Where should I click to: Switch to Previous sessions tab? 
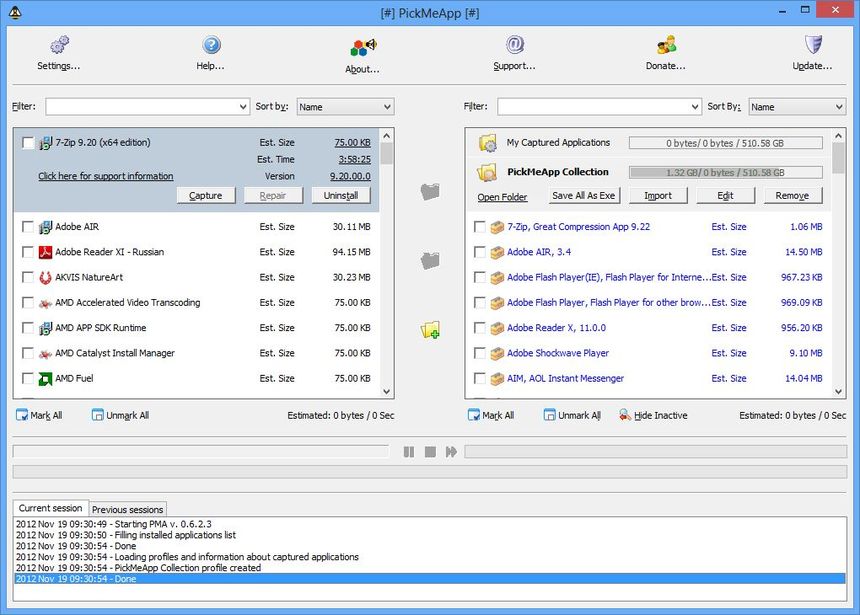128,509
